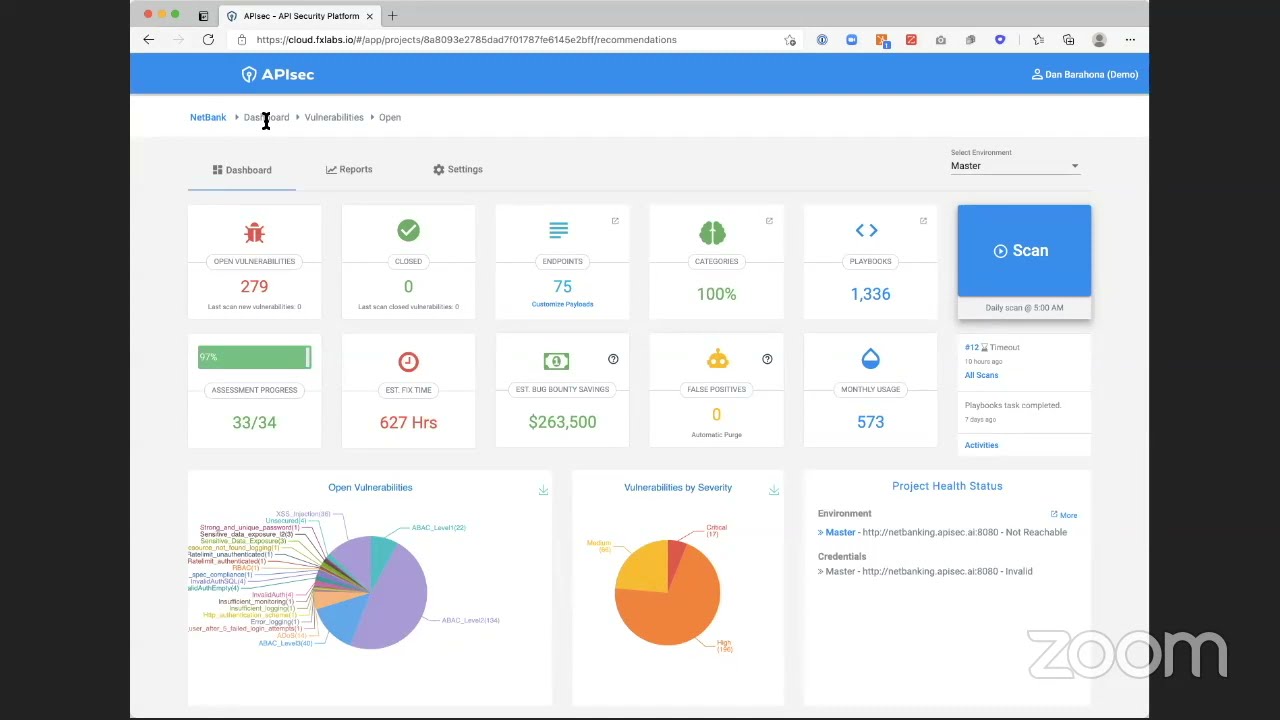Open the Select Environment Master dropdown
This screenshot has width=1280, height=720.
(x=1015, y=166)
